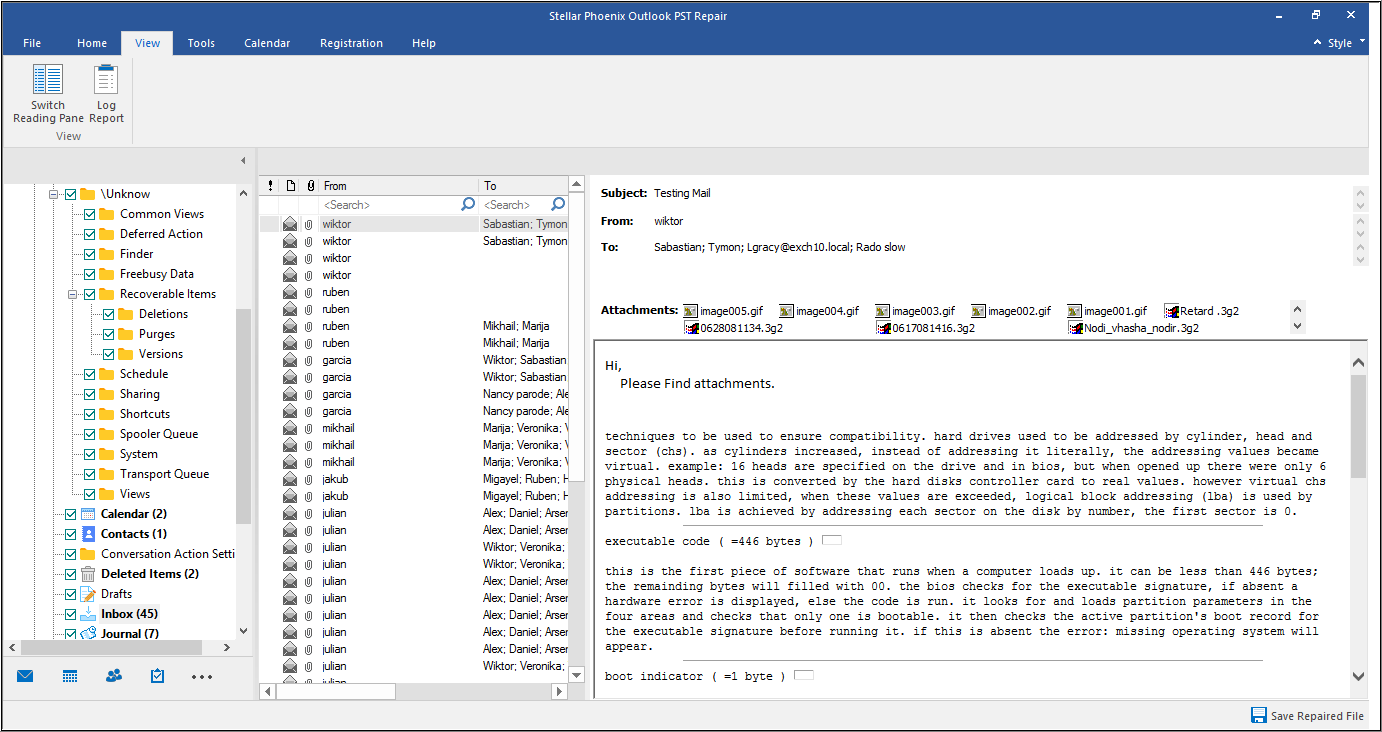
Task: Open attachment image002.gif
Action: point(1011,311)
